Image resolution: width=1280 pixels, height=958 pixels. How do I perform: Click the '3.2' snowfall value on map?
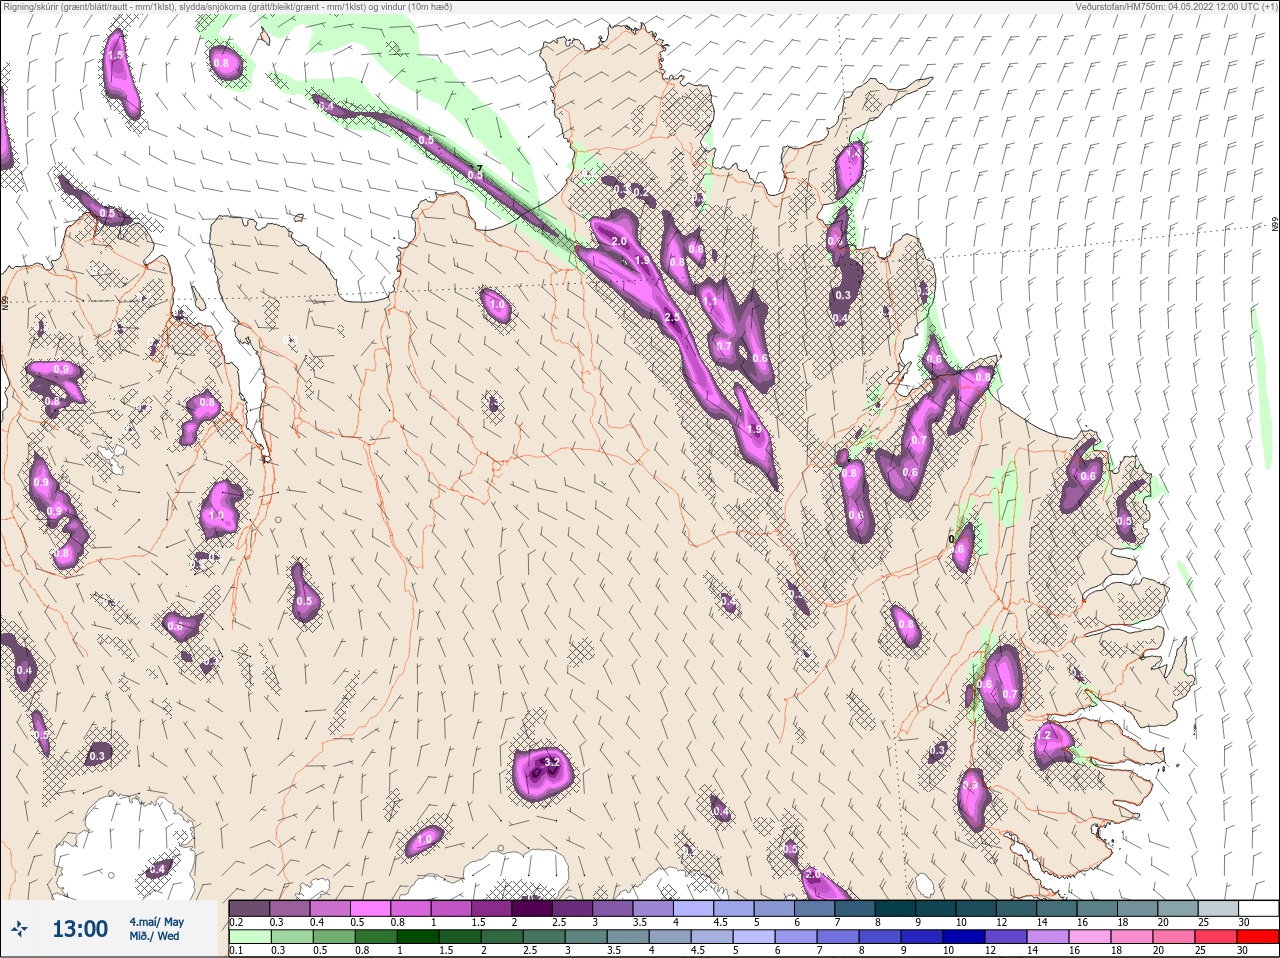coord(552,762)
